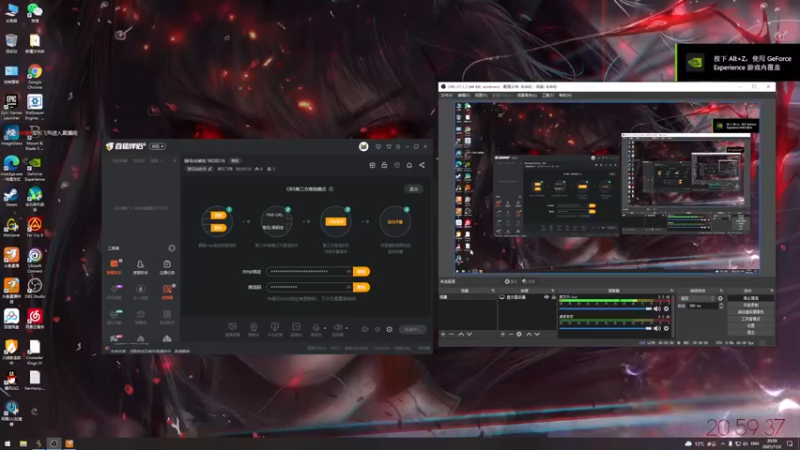800x450 pixels.
Task: Toggle visibility eye of the display capture source
Action: click(546, 297)
